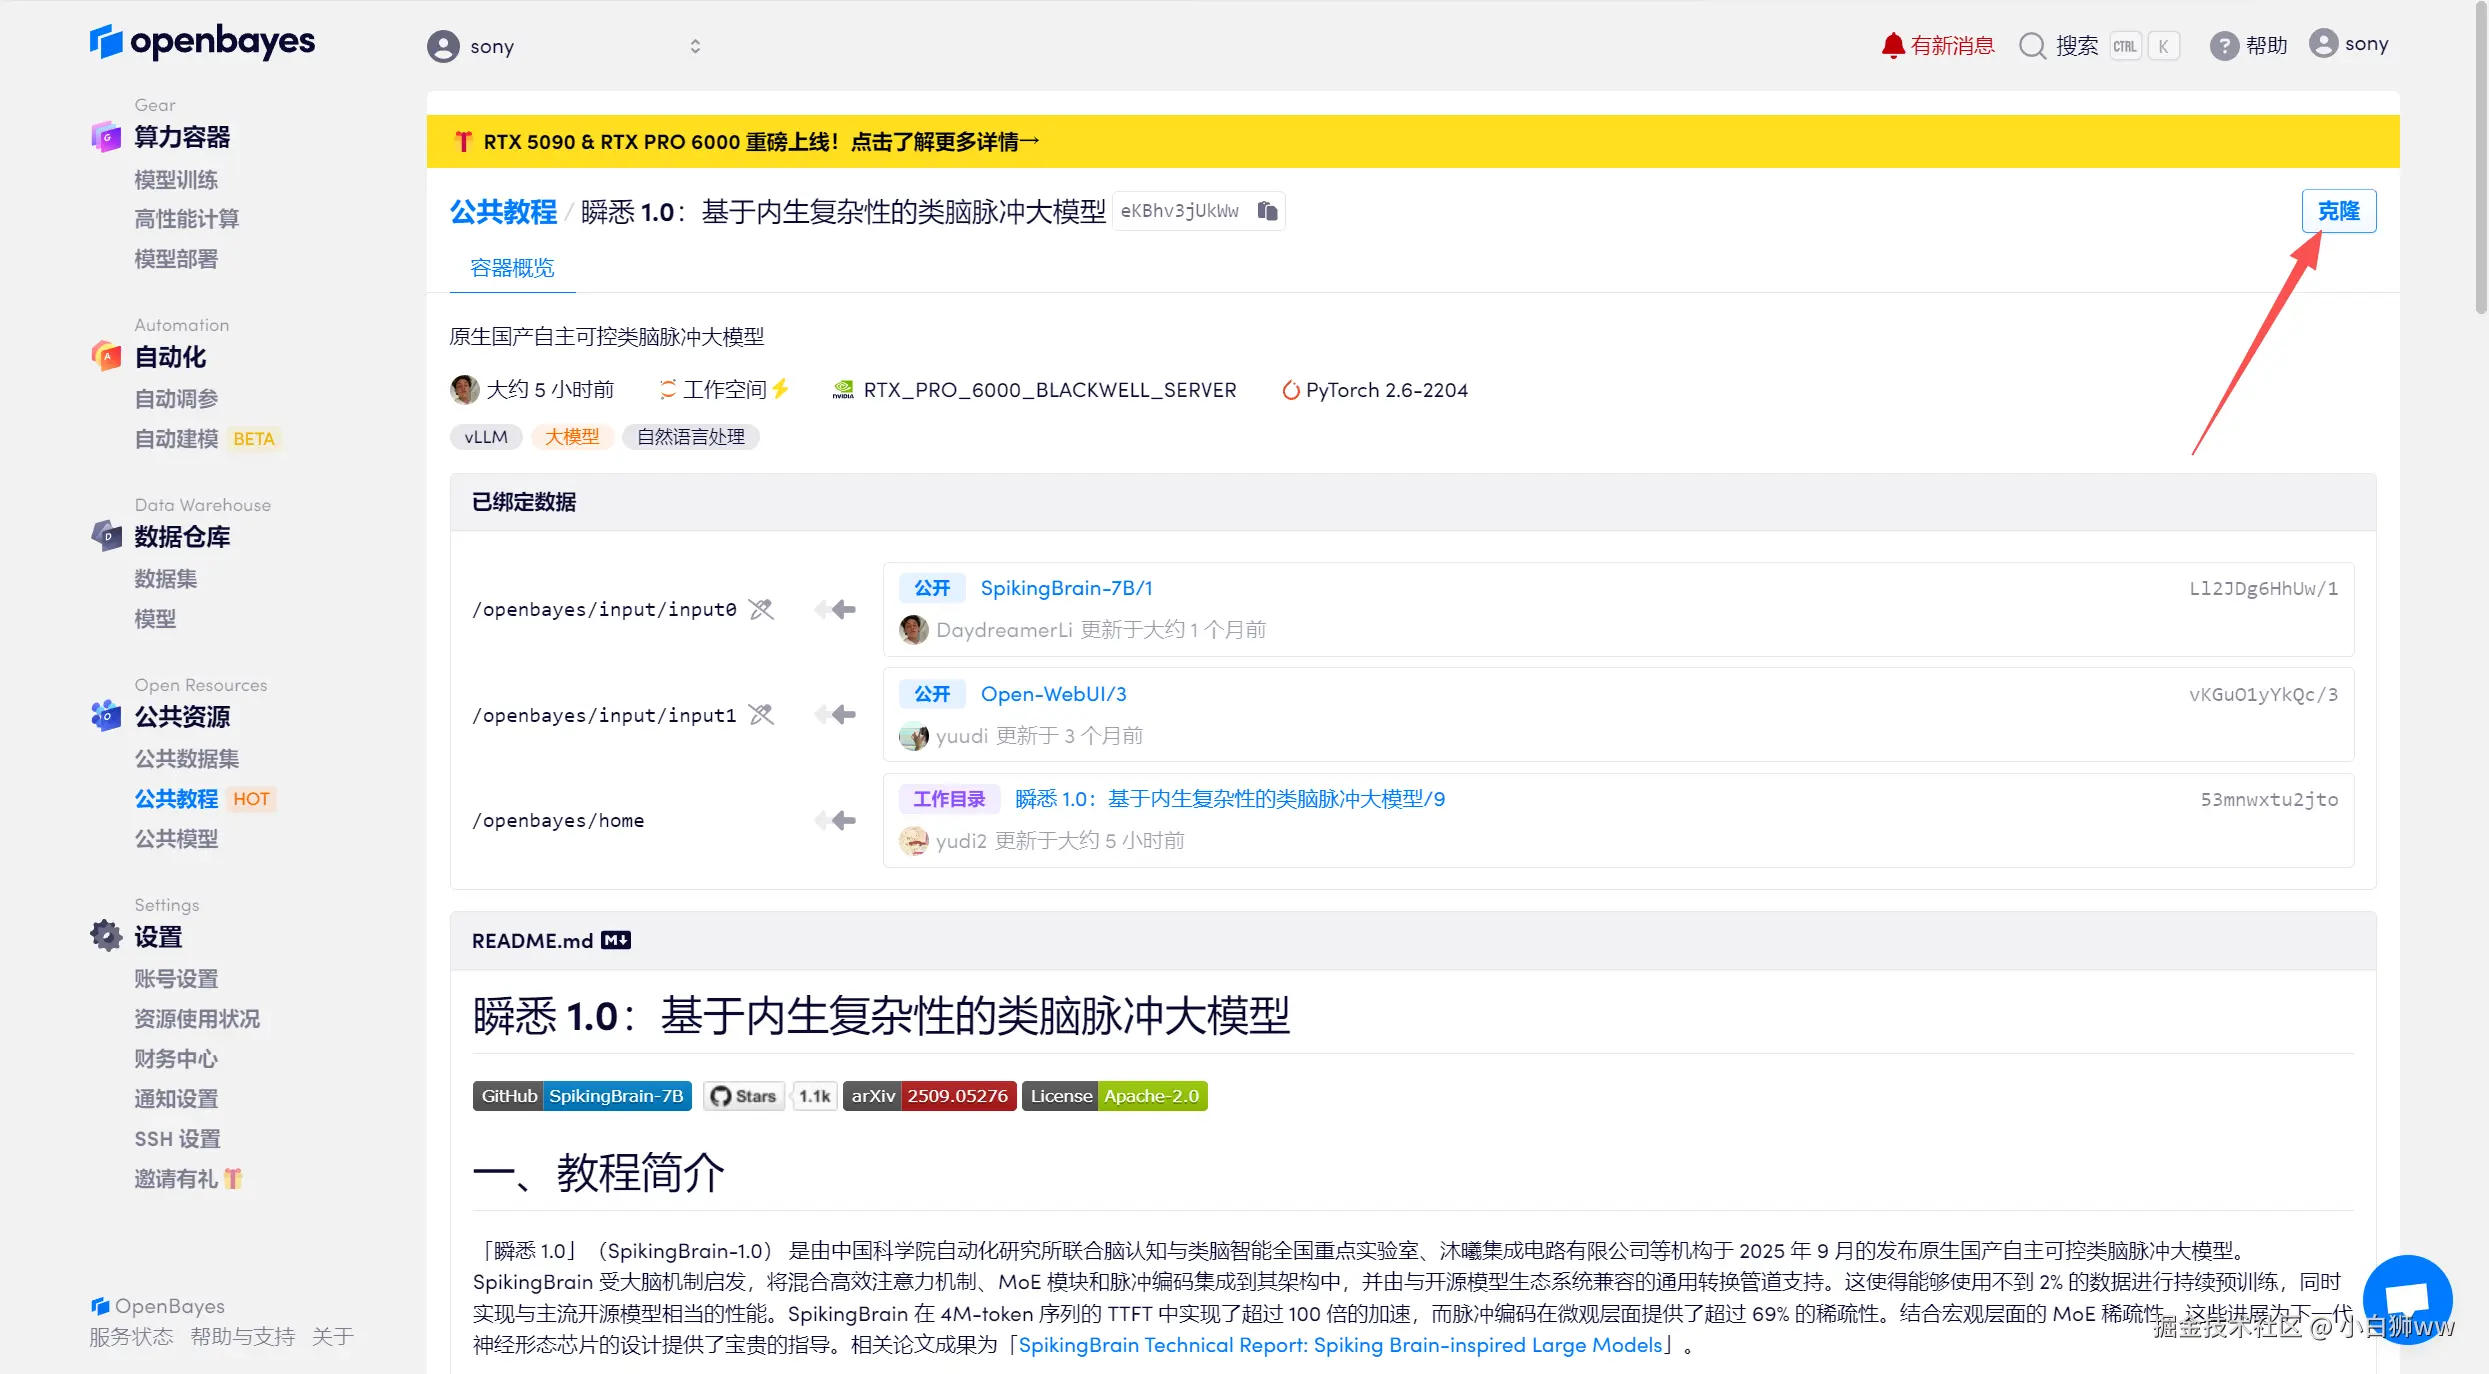2489x1374 pixels.
Task: Open the arXiv 2509.05276 badge
Action: coord(929,1096)
